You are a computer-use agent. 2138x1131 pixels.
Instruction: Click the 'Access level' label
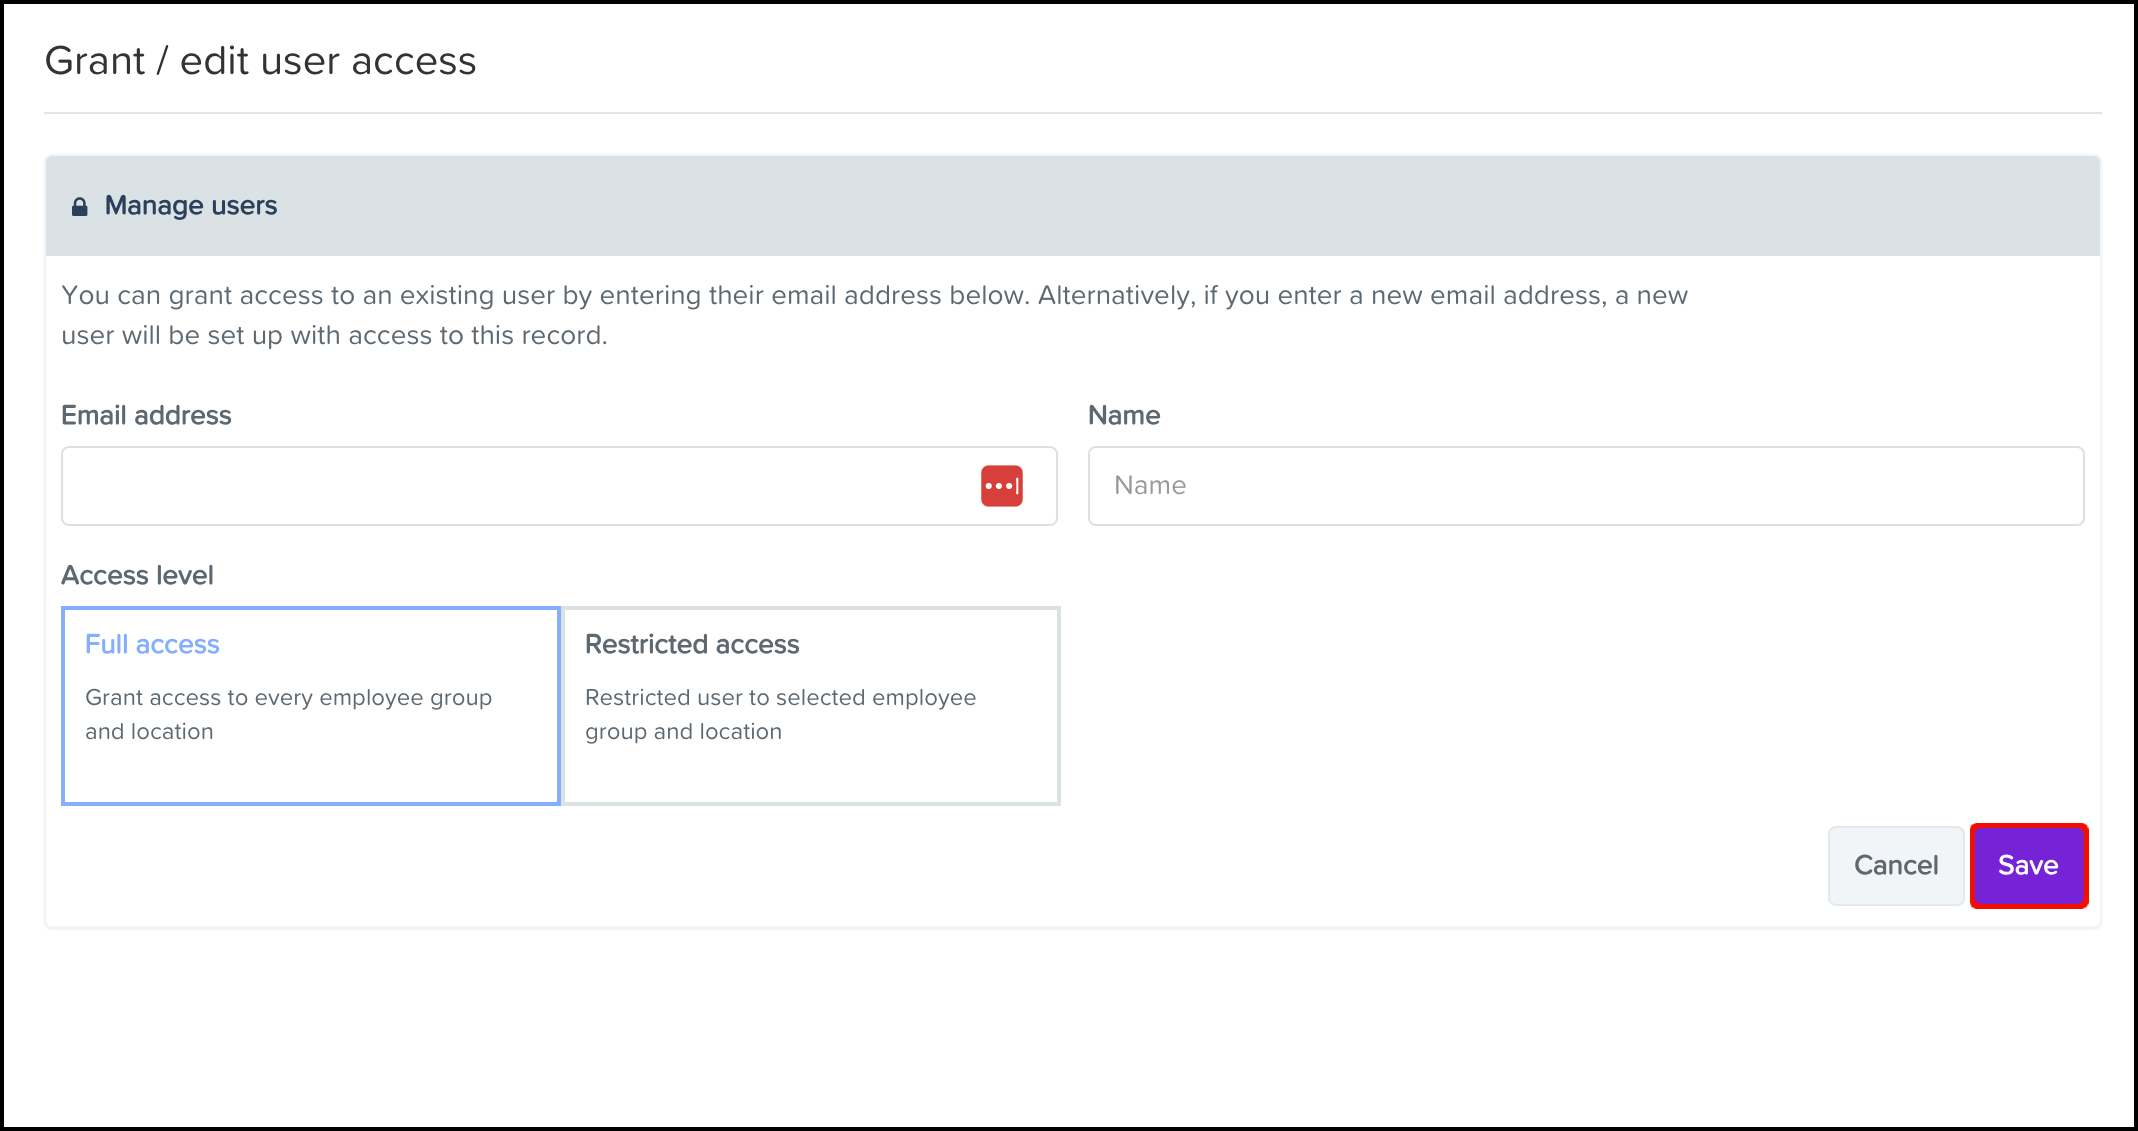pyautogui.click(x=137, y=575)
